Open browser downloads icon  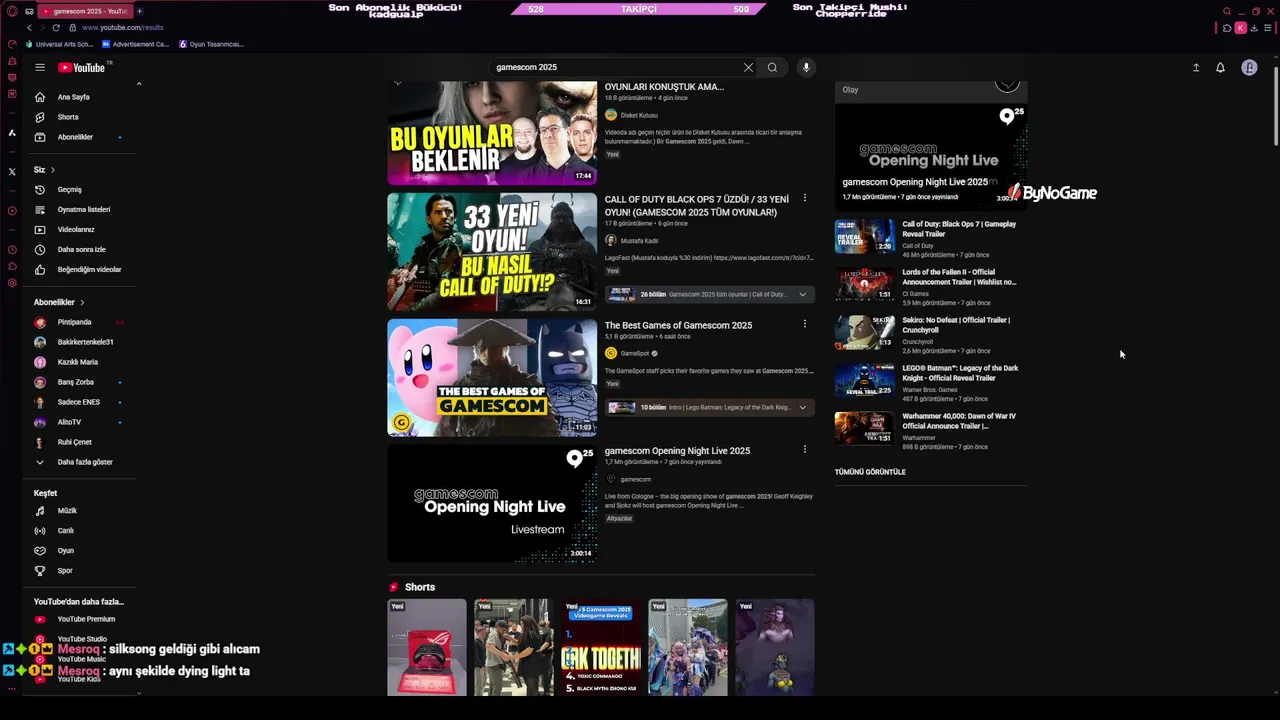coord(1255,28)
